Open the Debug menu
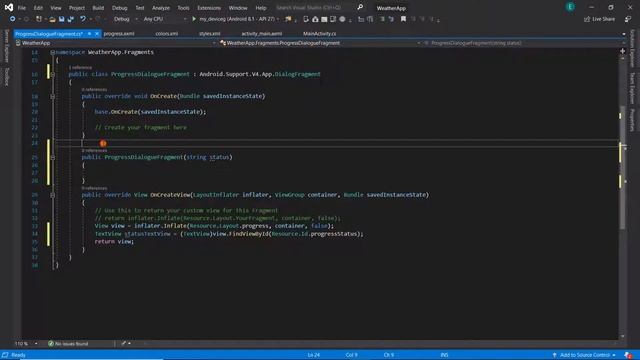The width and height of the screenshot is (640, 360). (x=120, y=8)
